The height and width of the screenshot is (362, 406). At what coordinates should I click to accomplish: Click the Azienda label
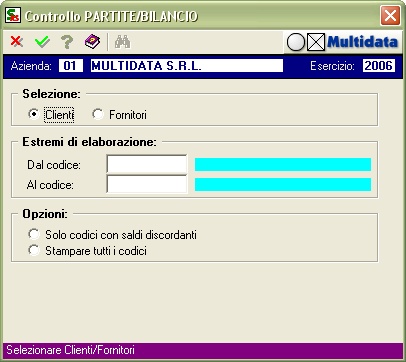tap(31, 66)
